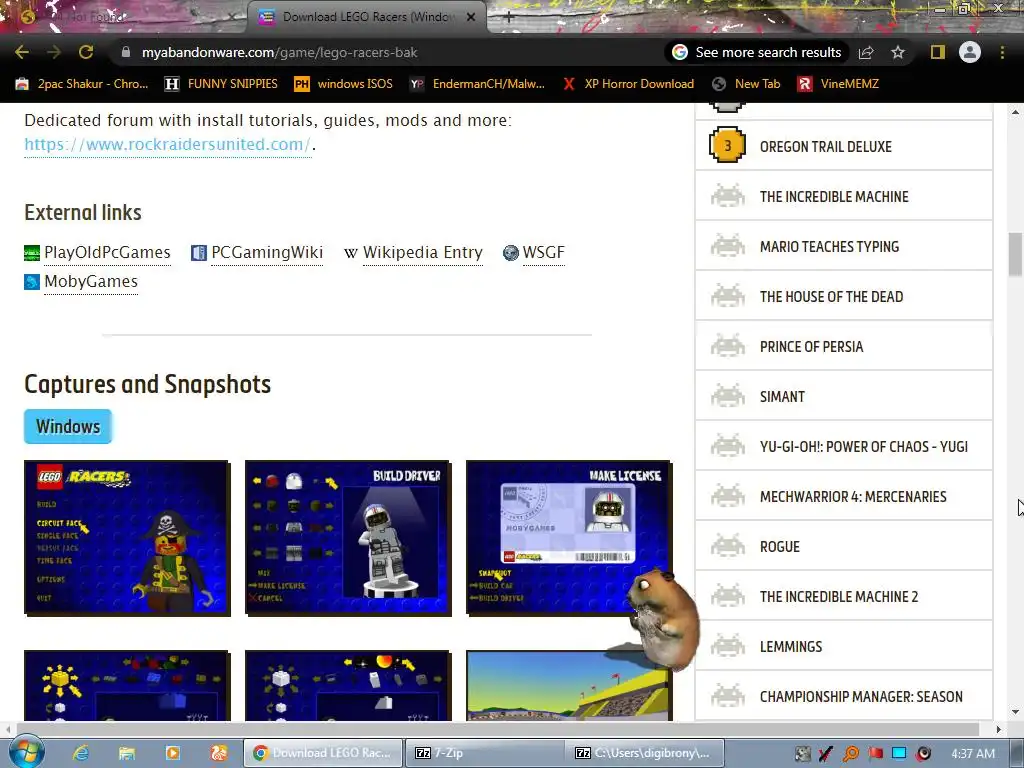This screenshot has height=768, width=1024.
Task: Open Build Driver screenshot thumbnail
Action: coord(347,537)
